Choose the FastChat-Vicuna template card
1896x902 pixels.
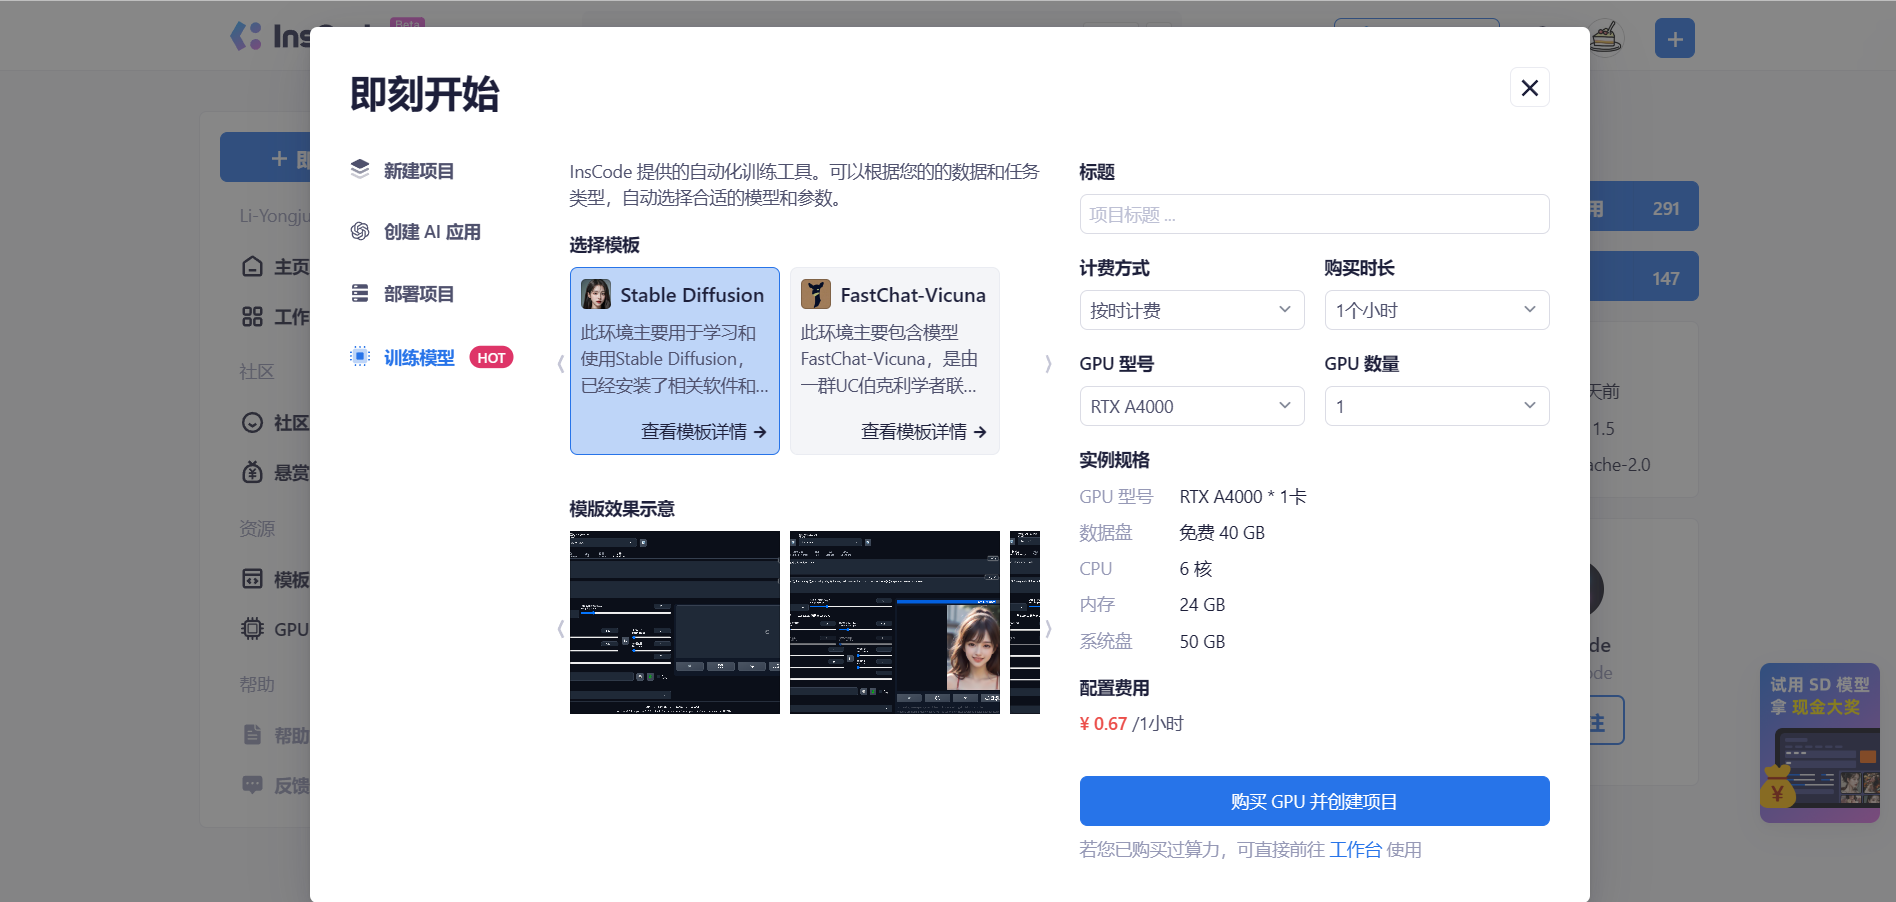click(x=895, y=361)
